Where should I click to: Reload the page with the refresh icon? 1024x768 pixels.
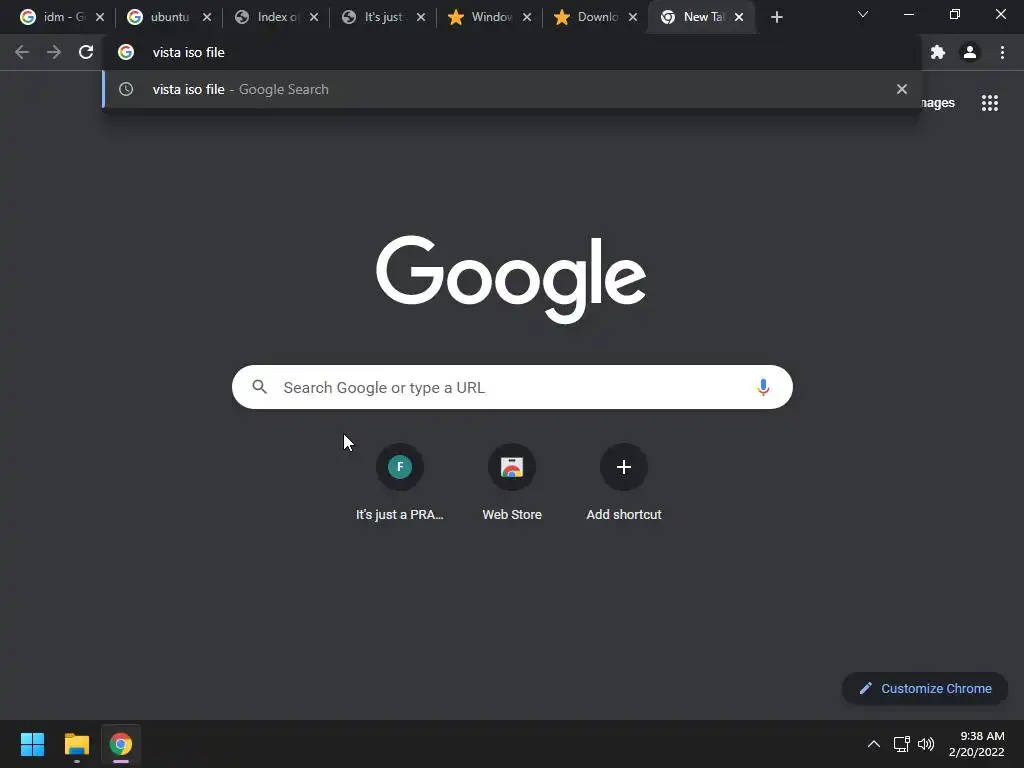(x=86, y=52)
